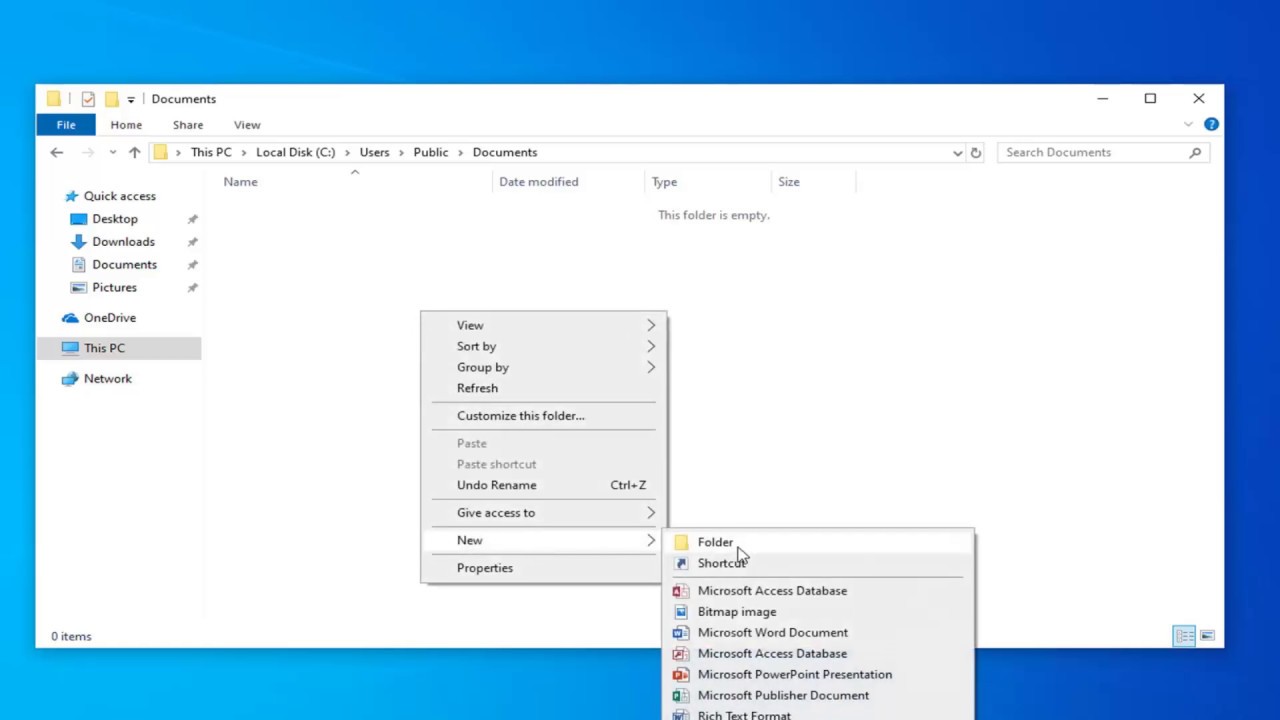Choose Properties in the context menu
This screenshot has width=1280, height=720.
543,568
